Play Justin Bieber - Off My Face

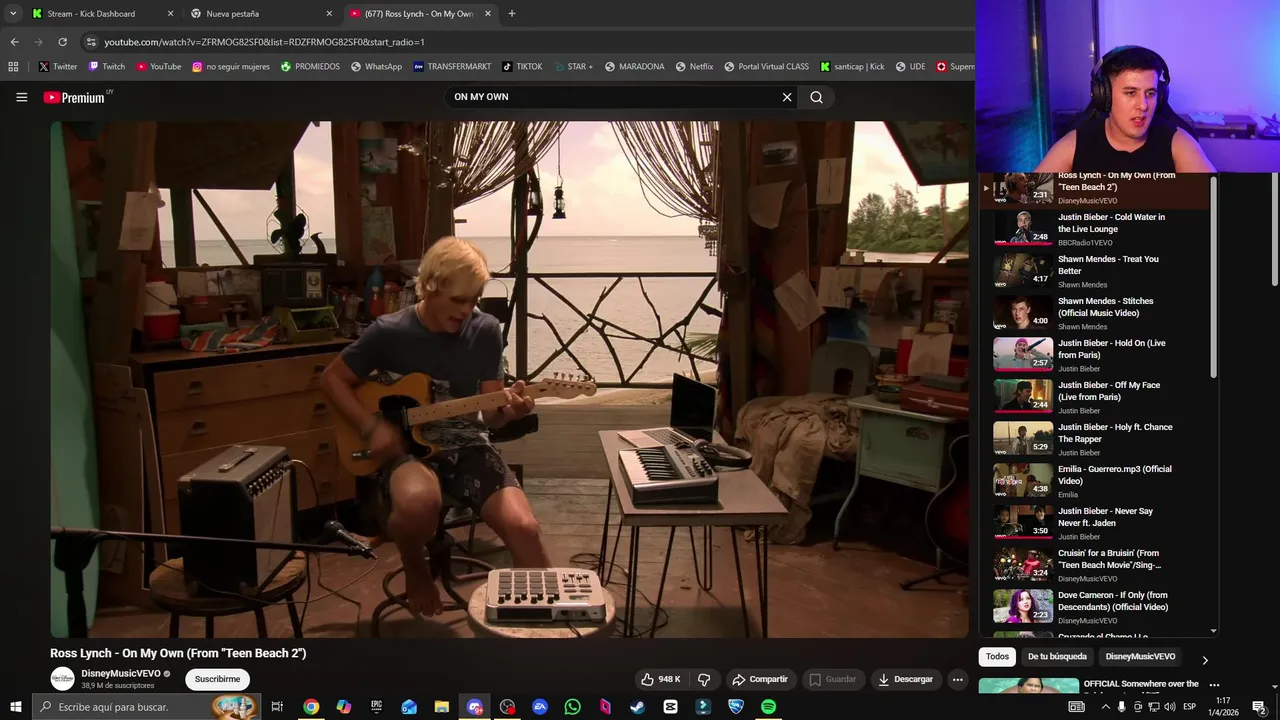[x=1096, y=397]
